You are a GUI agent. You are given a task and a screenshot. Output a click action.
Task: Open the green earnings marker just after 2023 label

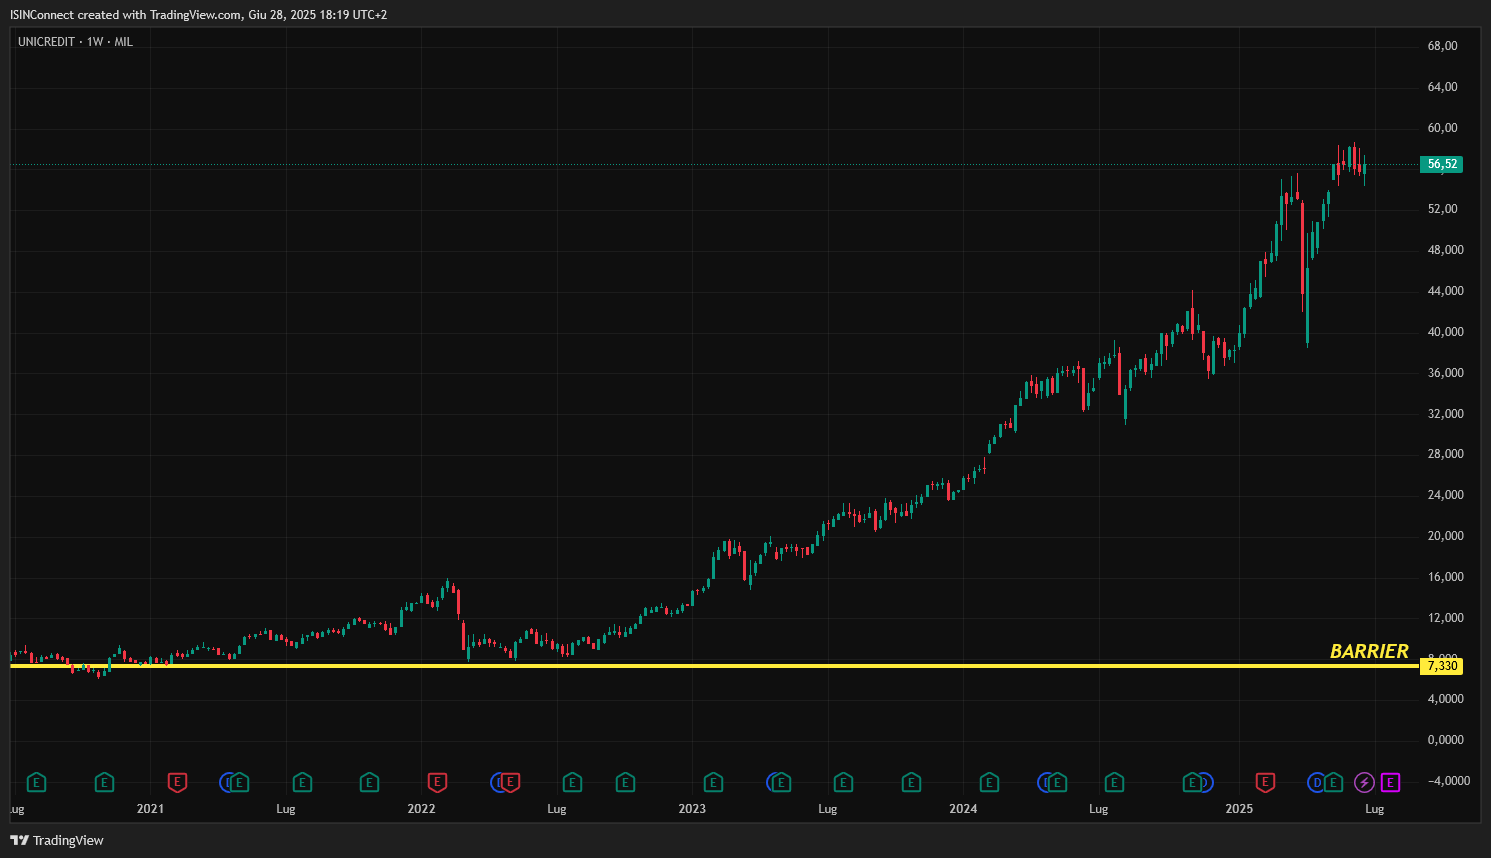(x=713, y=782)
